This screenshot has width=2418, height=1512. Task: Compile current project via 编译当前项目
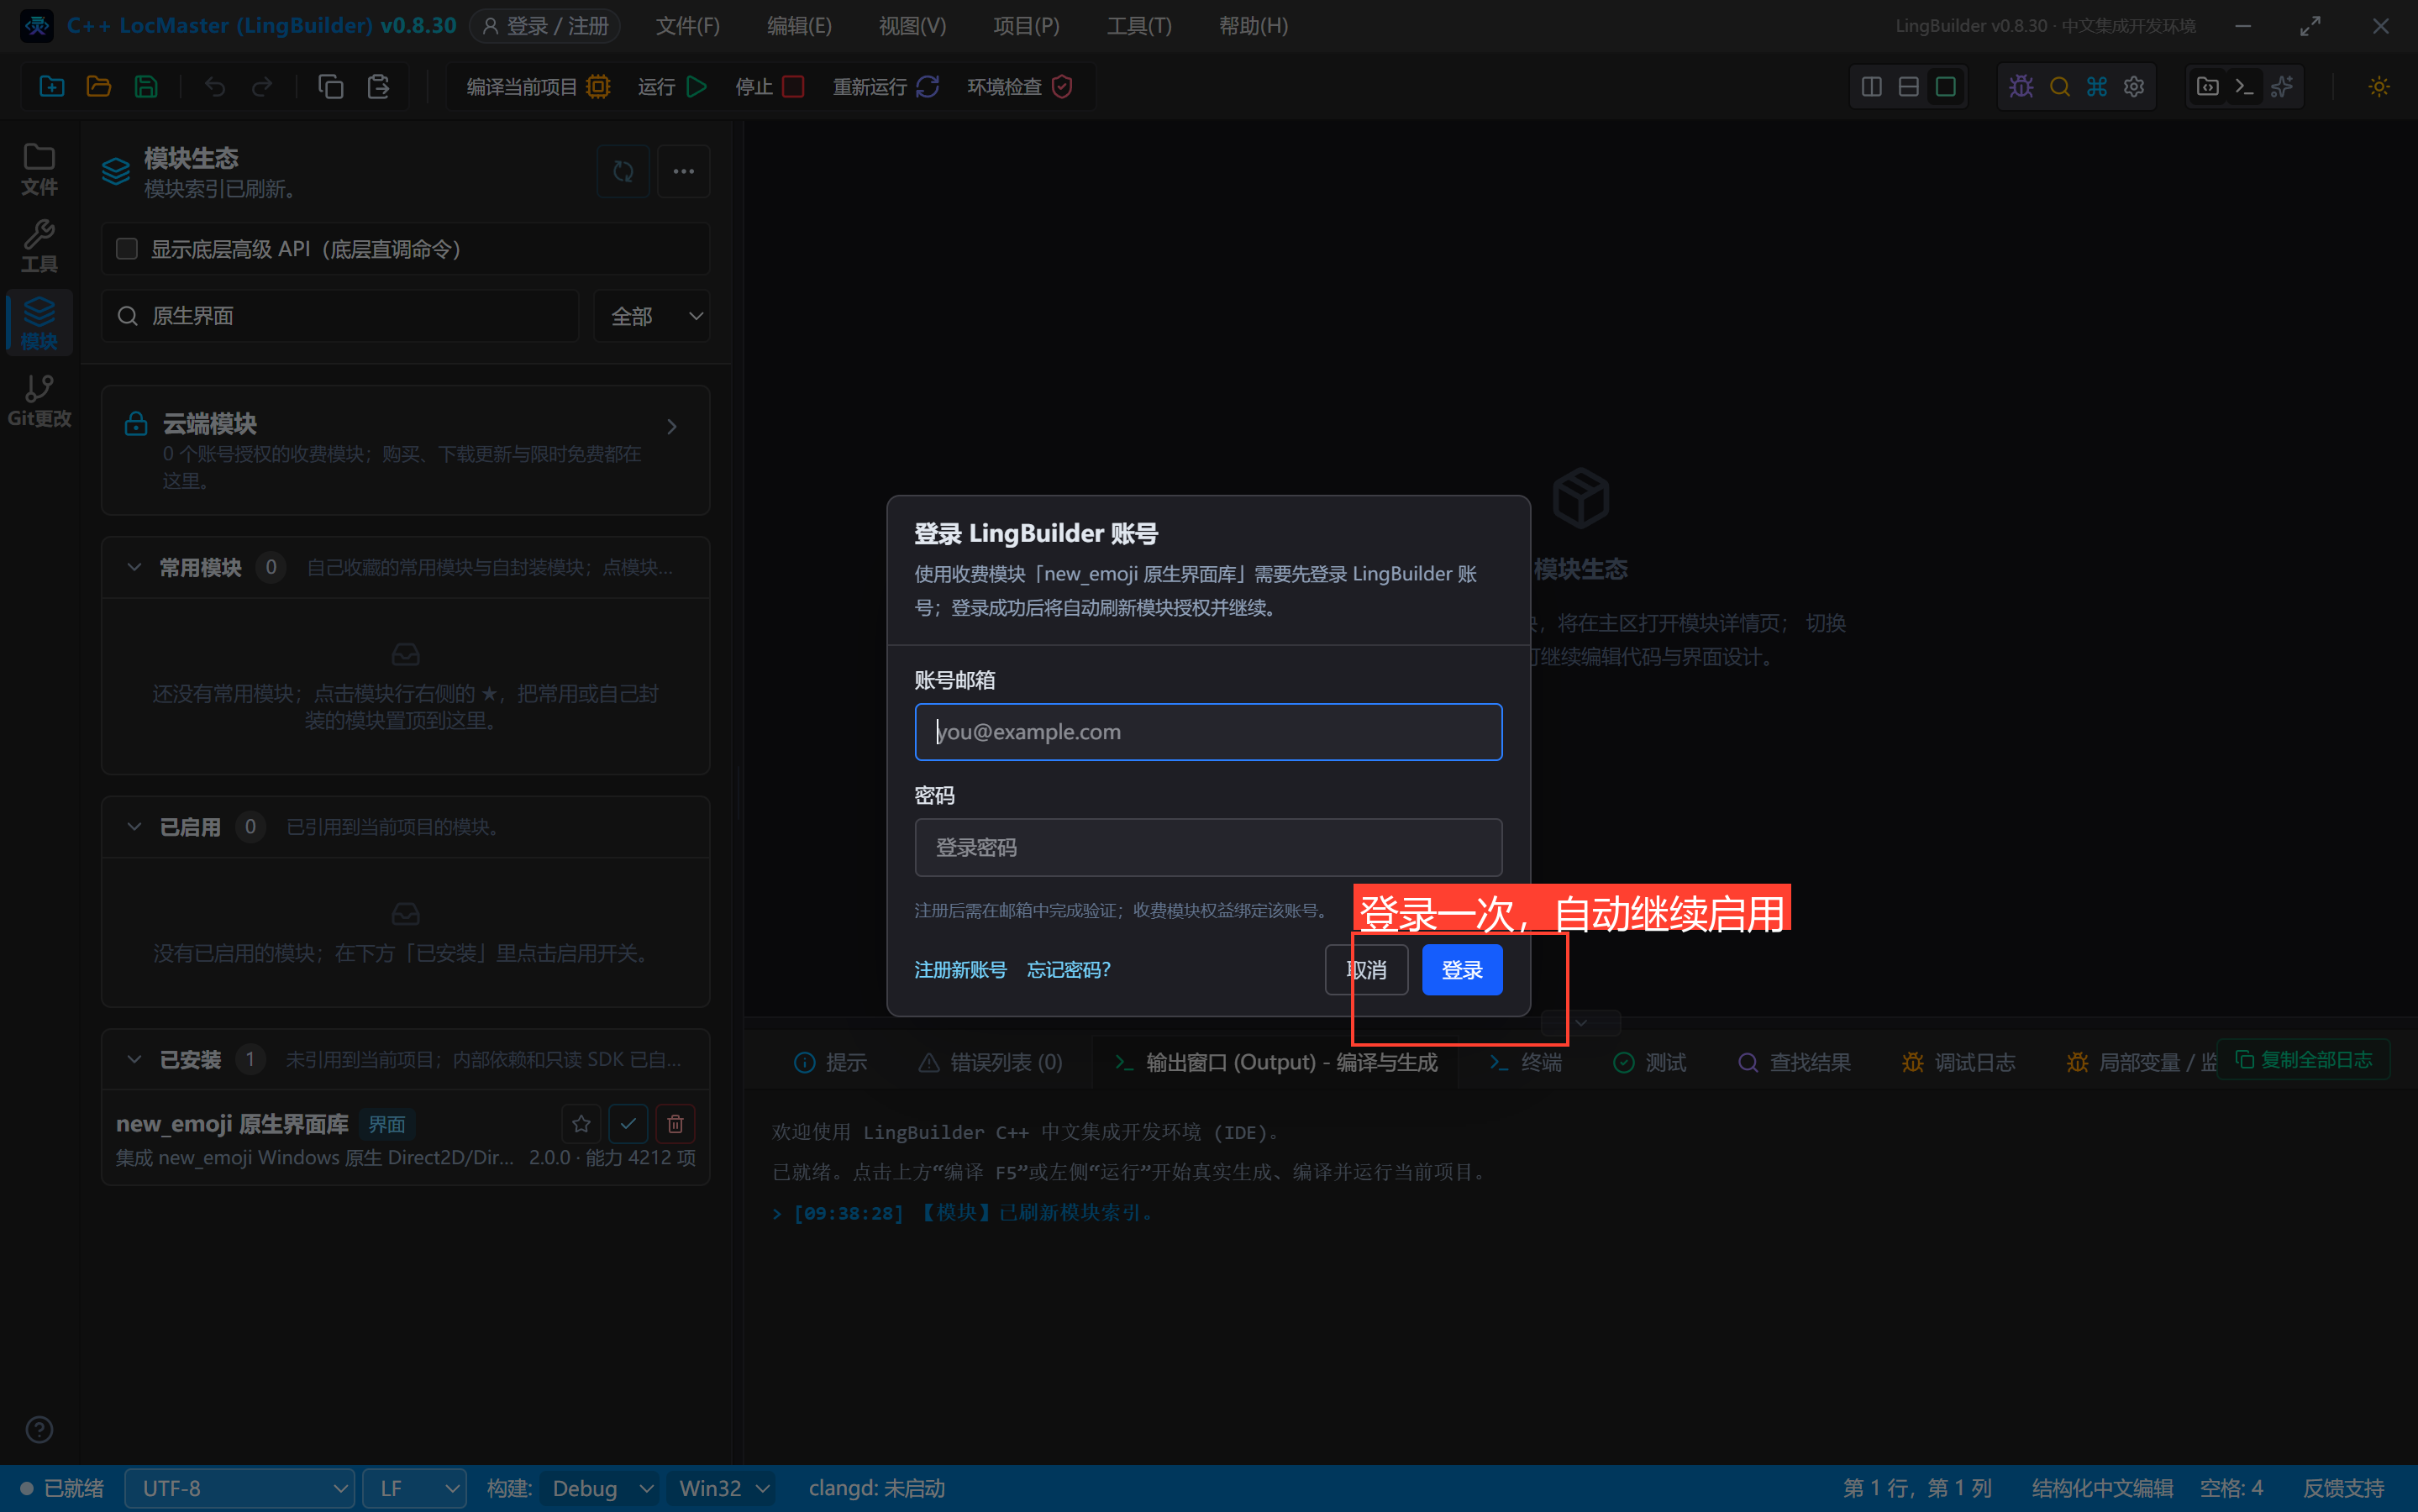538,87
